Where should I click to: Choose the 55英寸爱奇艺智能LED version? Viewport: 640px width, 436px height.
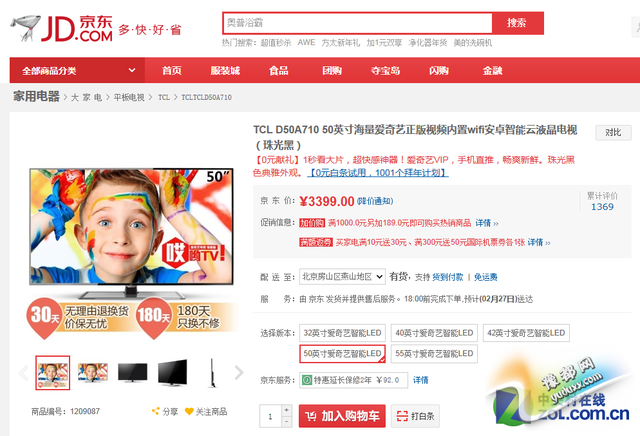pos(433,354)
